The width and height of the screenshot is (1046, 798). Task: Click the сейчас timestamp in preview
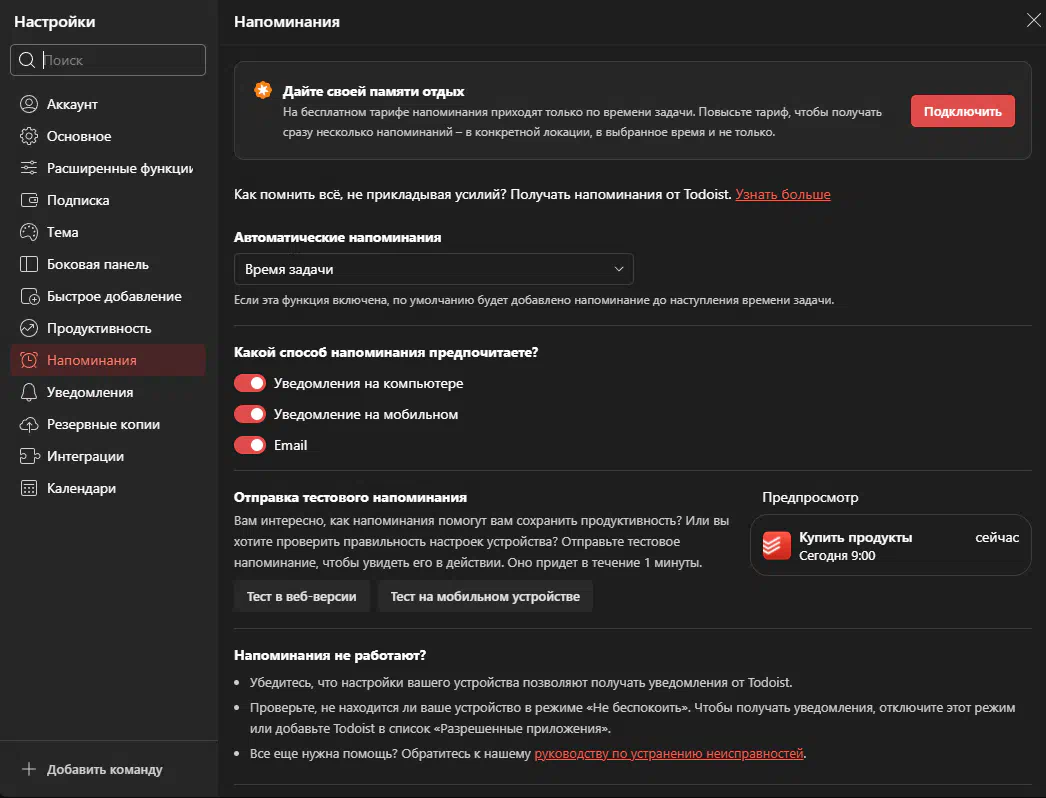997,538
